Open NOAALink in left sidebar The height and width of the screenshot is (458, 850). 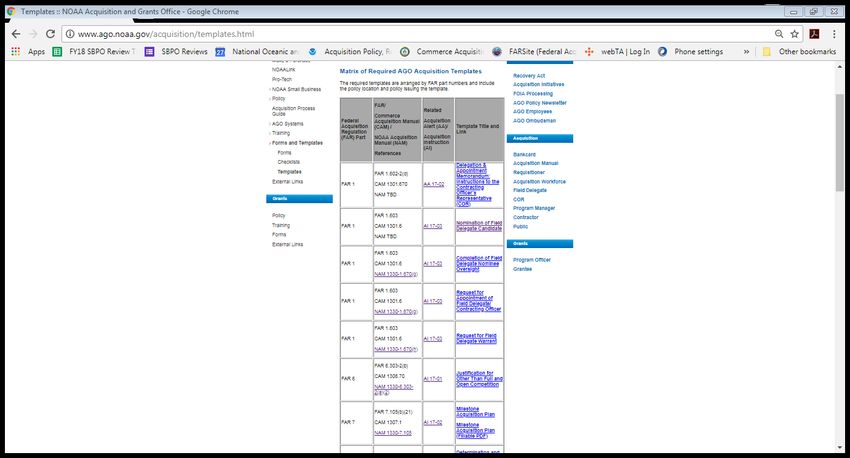pos(283,69)
